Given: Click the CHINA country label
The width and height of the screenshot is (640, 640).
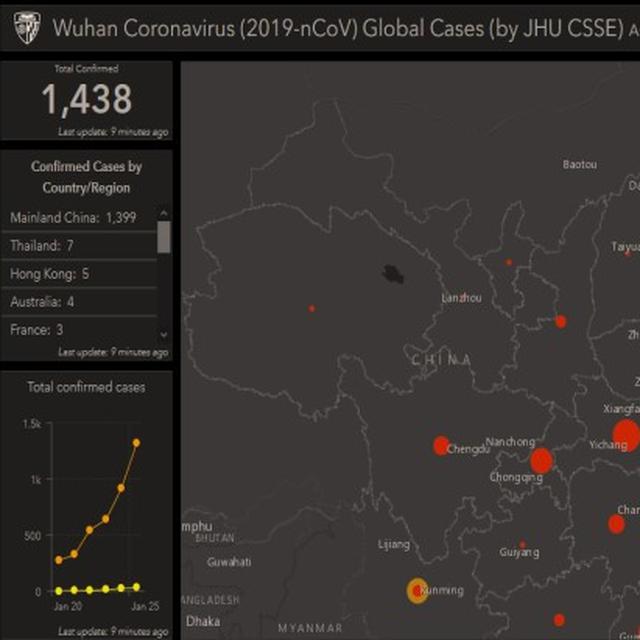Looking at the screenshot, I should [x=441, y=360].
